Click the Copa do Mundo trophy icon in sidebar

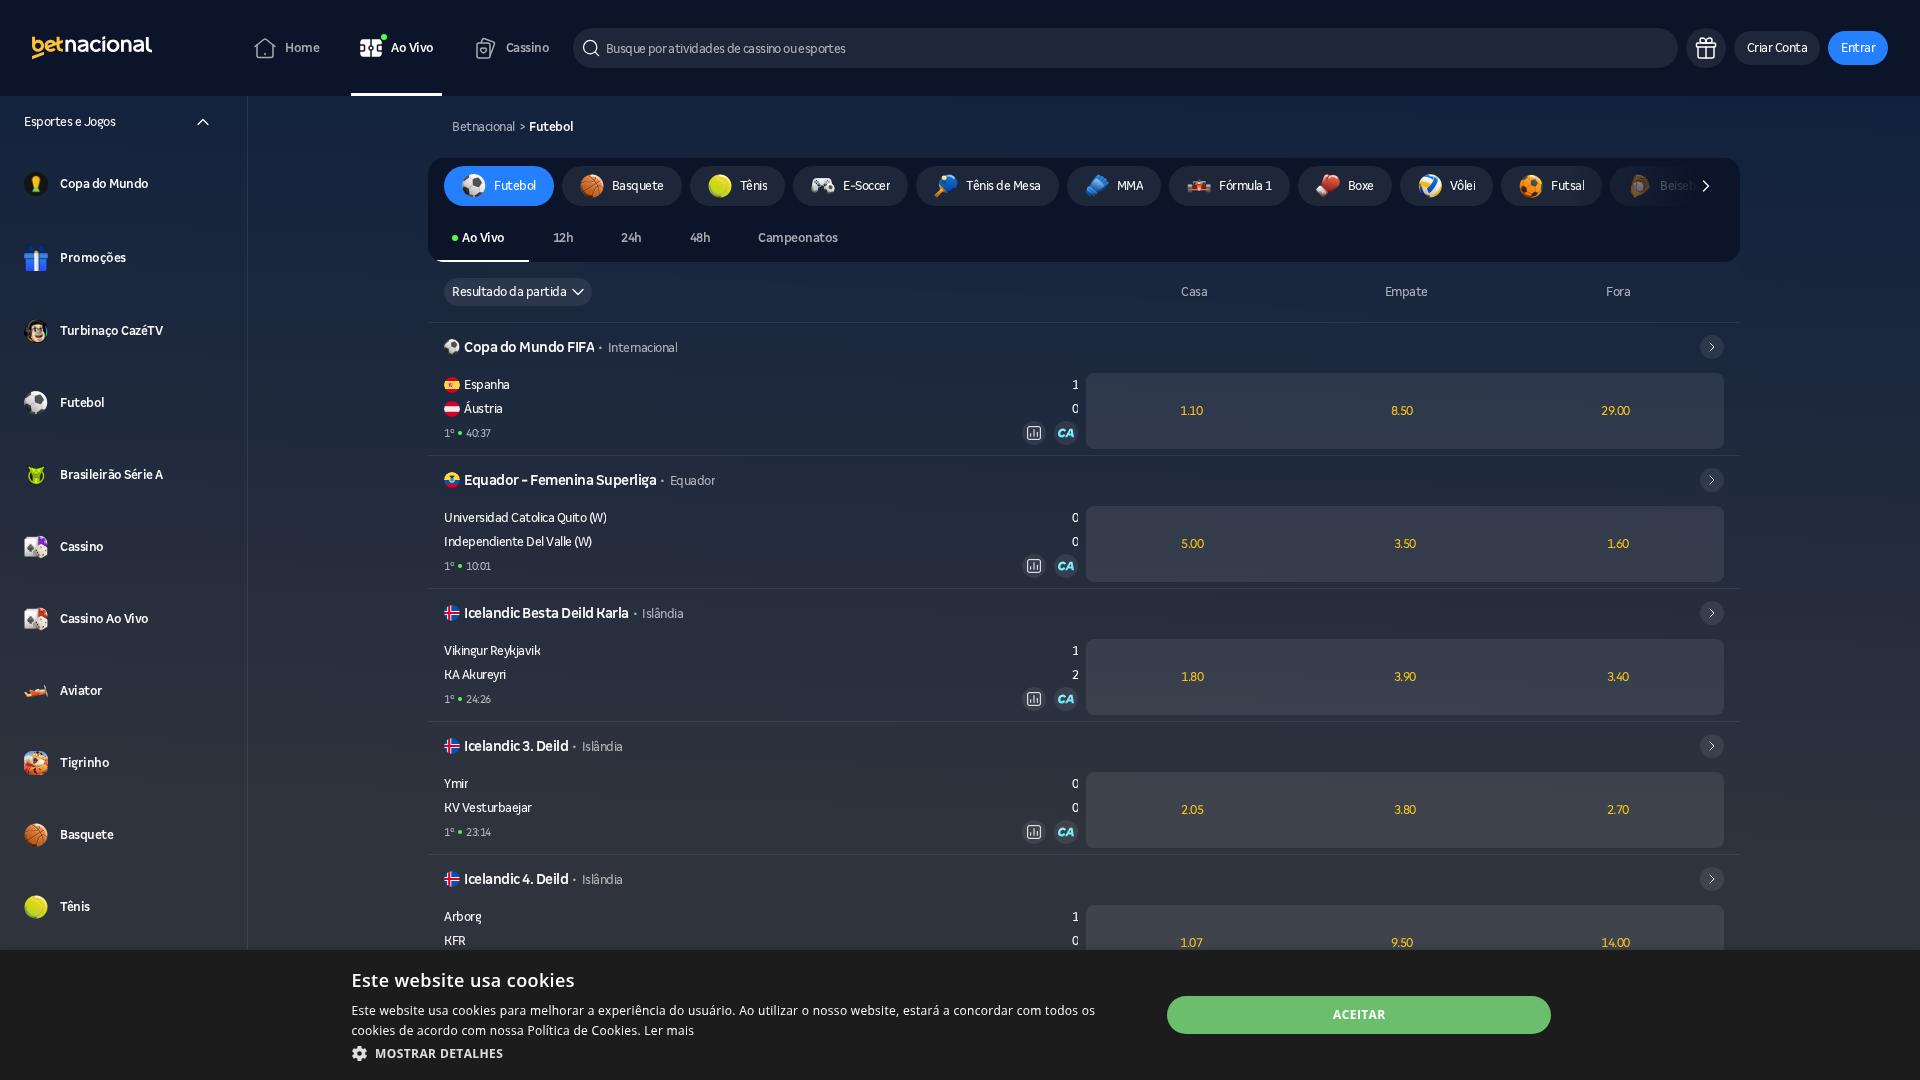click(x=36, y=184)
